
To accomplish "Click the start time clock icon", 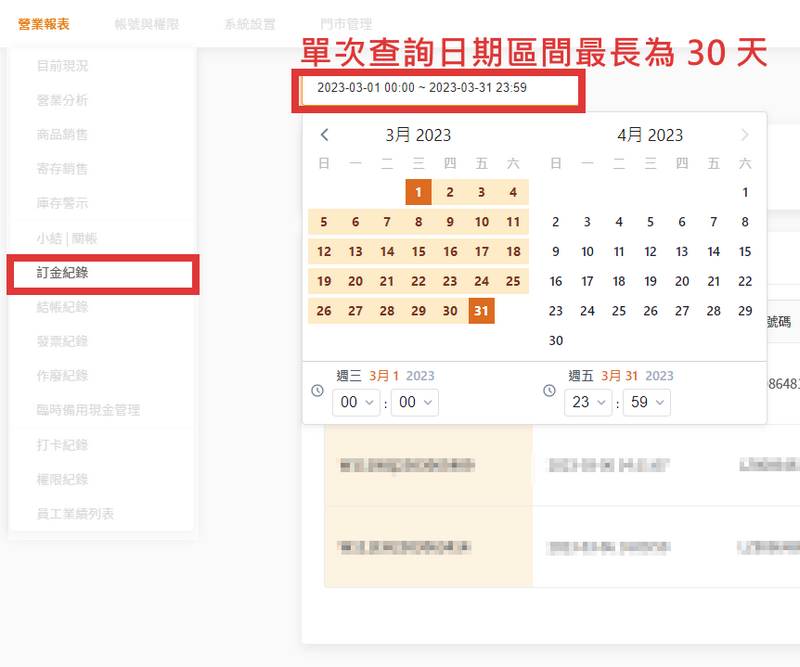I will click(x=318, y=390).
